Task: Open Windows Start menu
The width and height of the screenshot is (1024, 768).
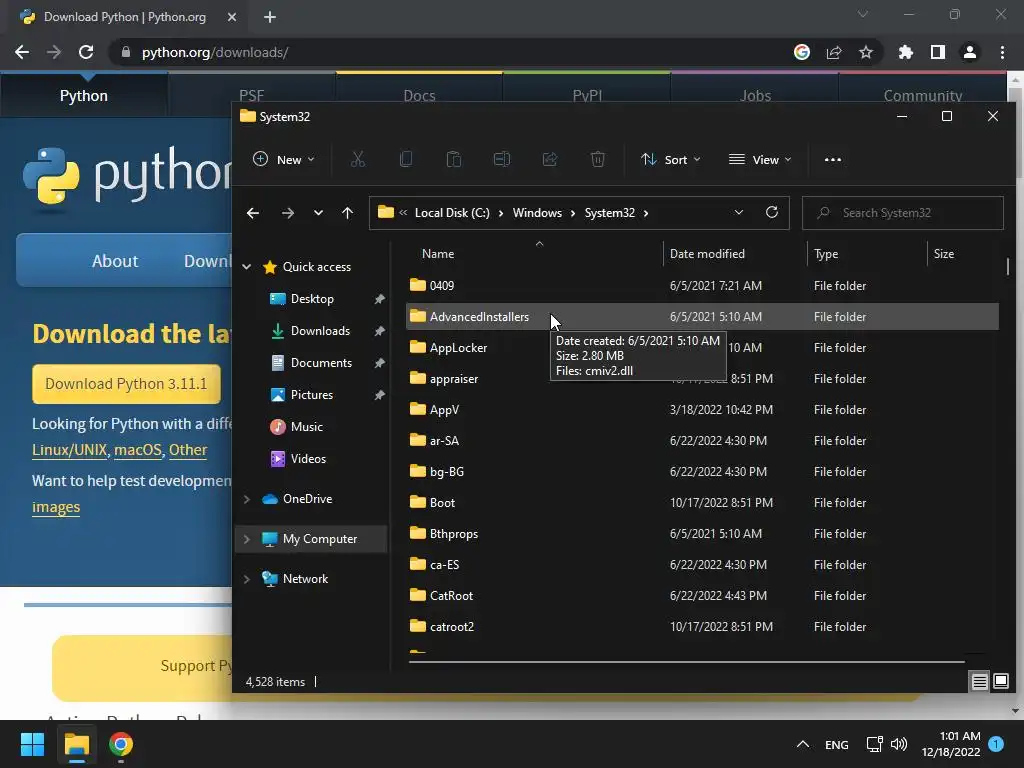Action: click(32, 744)
